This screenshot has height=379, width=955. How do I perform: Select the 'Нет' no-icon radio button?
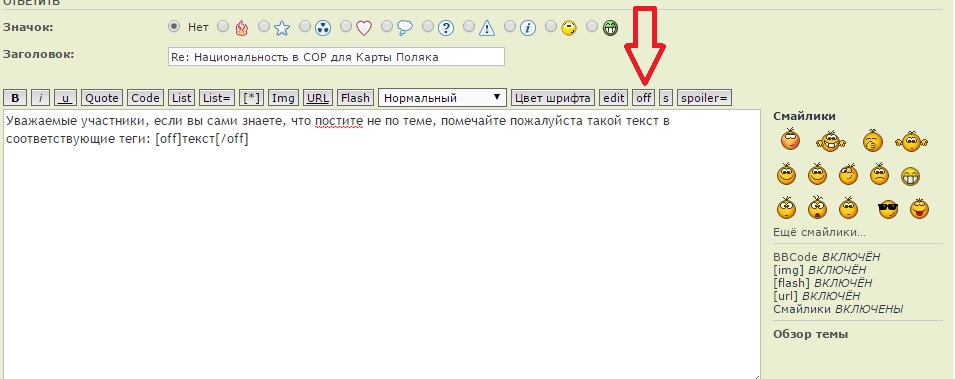174,26
